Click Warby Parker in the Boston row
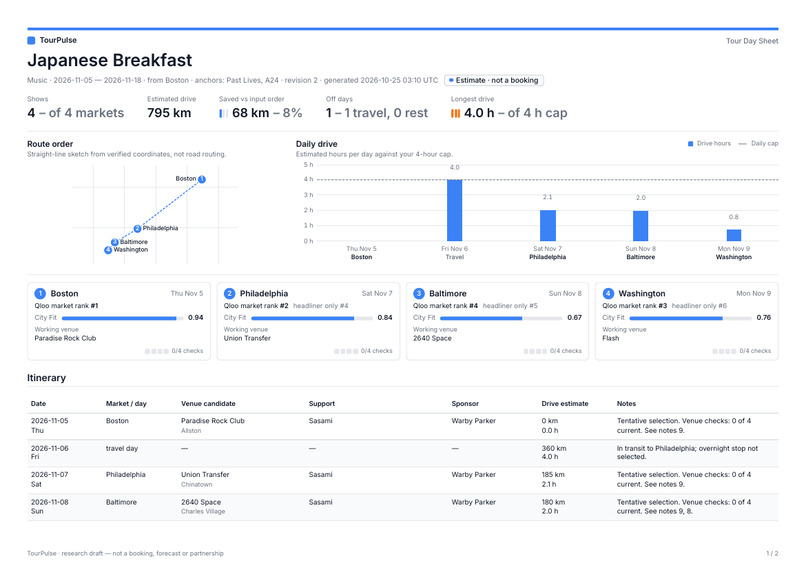The width and height of the screenshot is (806, 570). [x=473, y=420]
